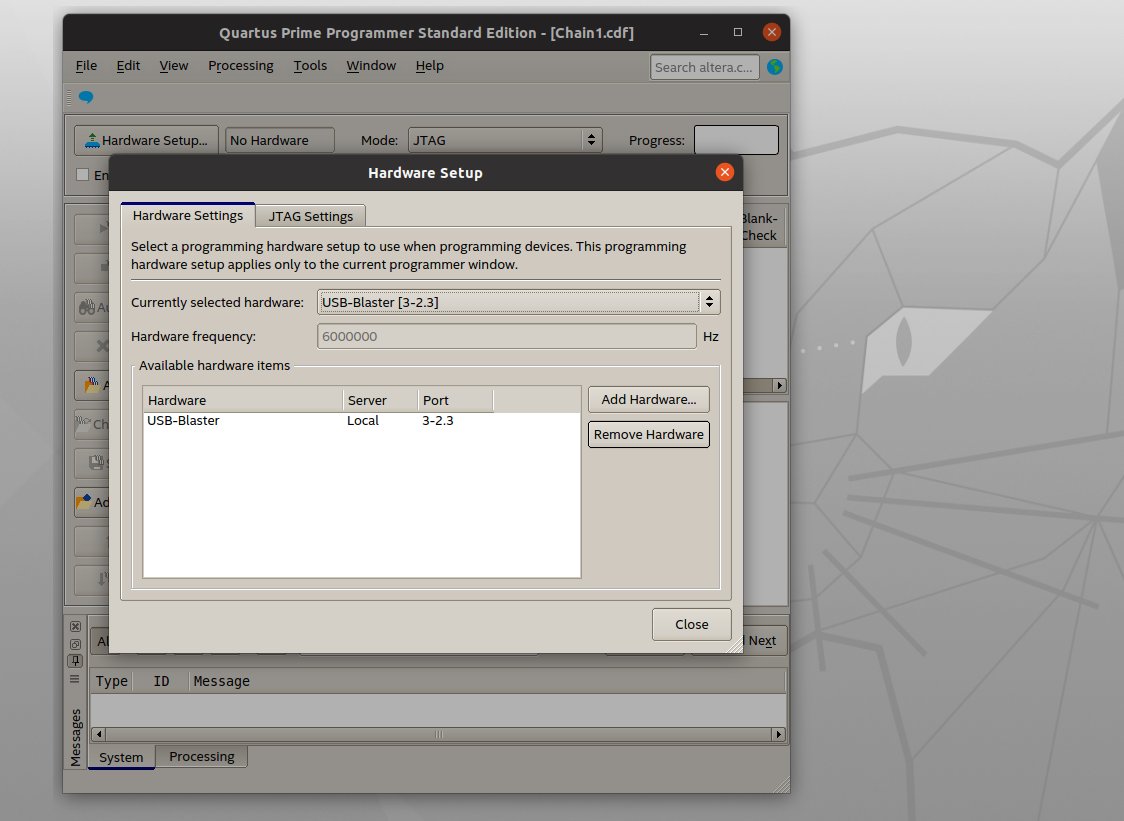
Task: Click the Server column header
Action: tap(380, 400)
